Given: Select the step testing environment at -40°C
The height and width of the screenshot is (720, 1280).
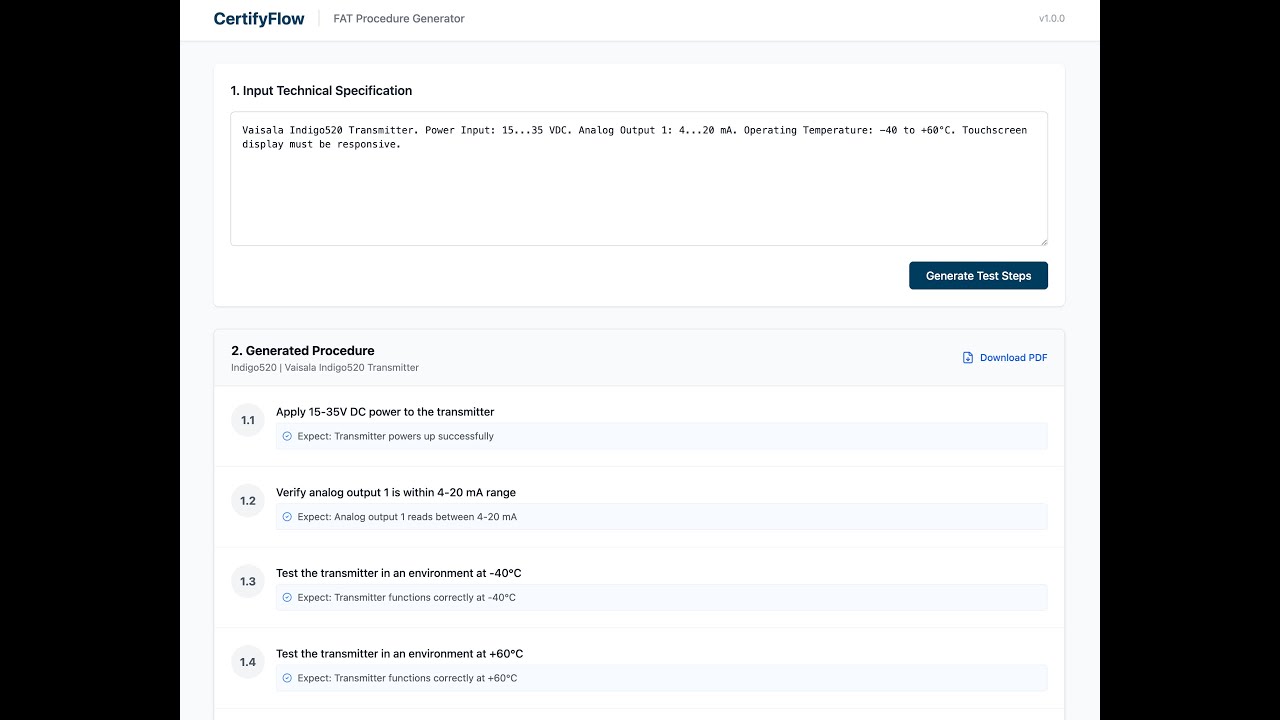Looking at the screenshot, I should [x=398, y=573].
